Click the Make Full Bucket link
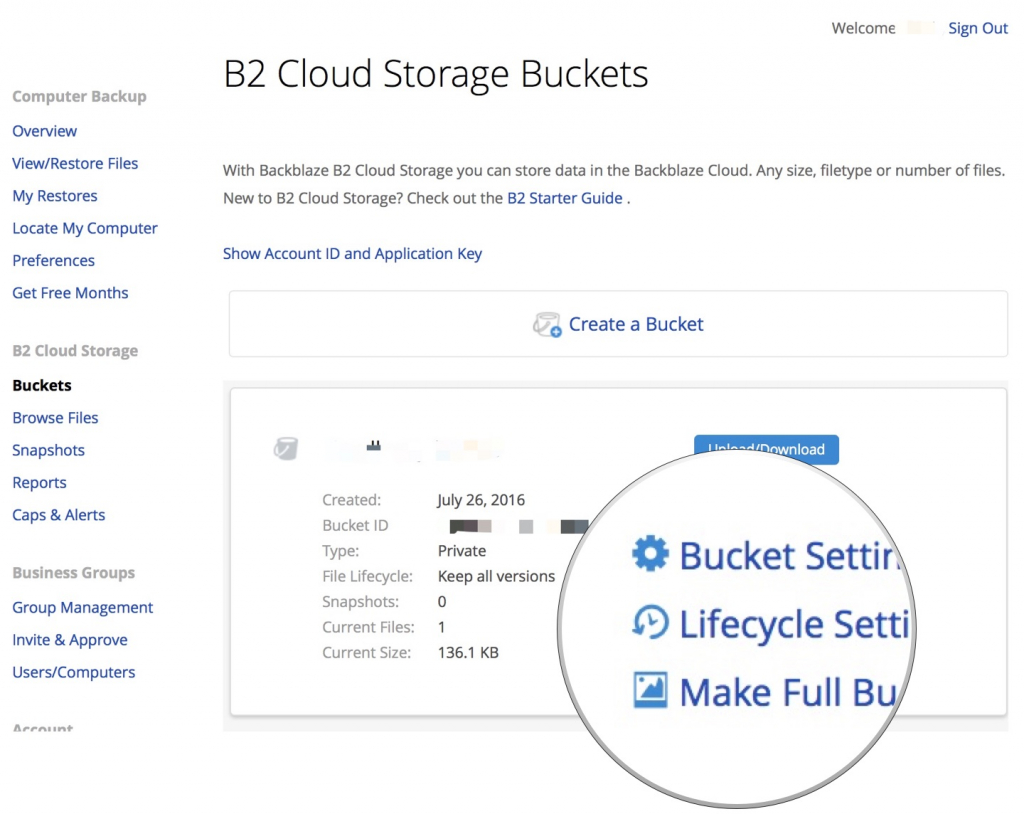 [x=790, y=692]
